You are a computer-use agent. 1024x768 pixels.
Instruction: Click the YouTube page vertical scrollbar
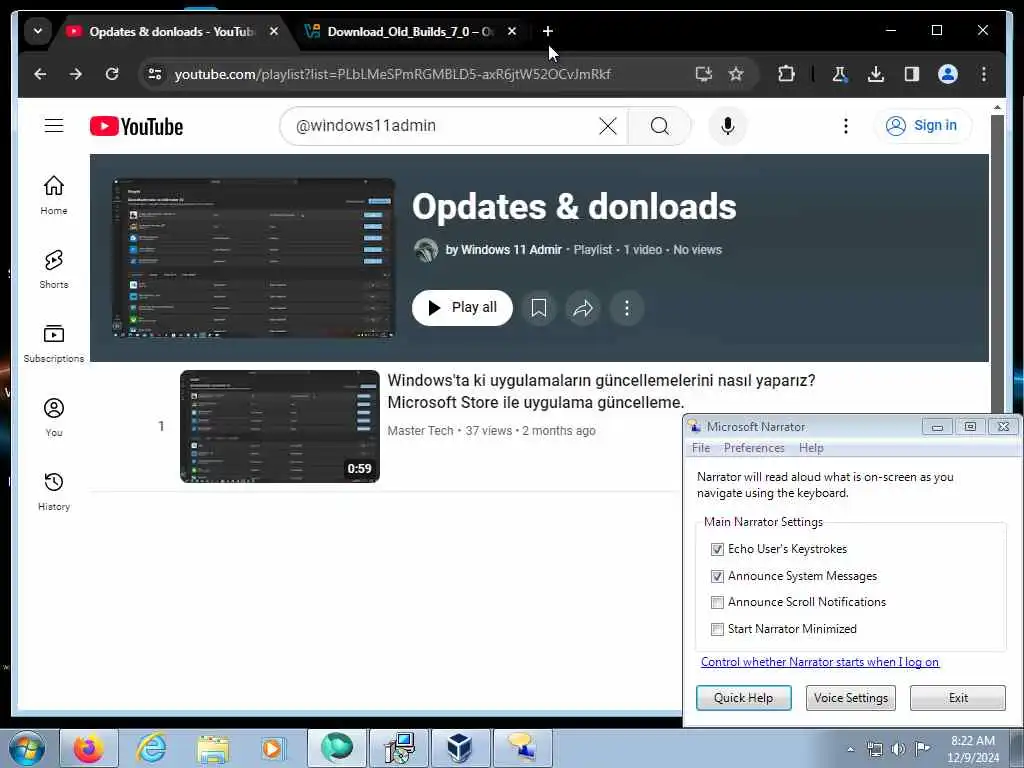tap(997, 264)
